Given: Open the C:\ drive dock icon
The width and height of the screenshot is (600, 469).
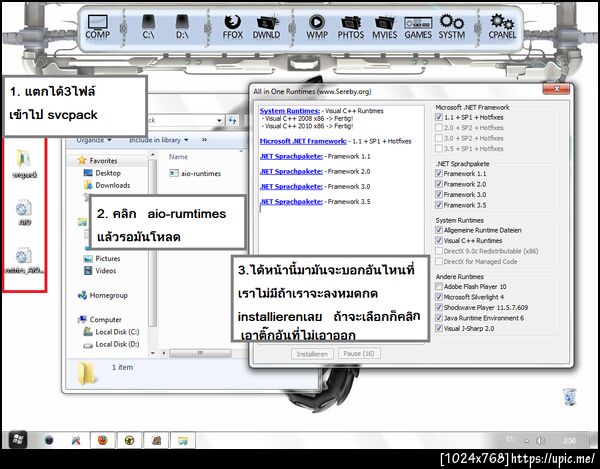Looking at the screenshot, I should pos(148,27).
